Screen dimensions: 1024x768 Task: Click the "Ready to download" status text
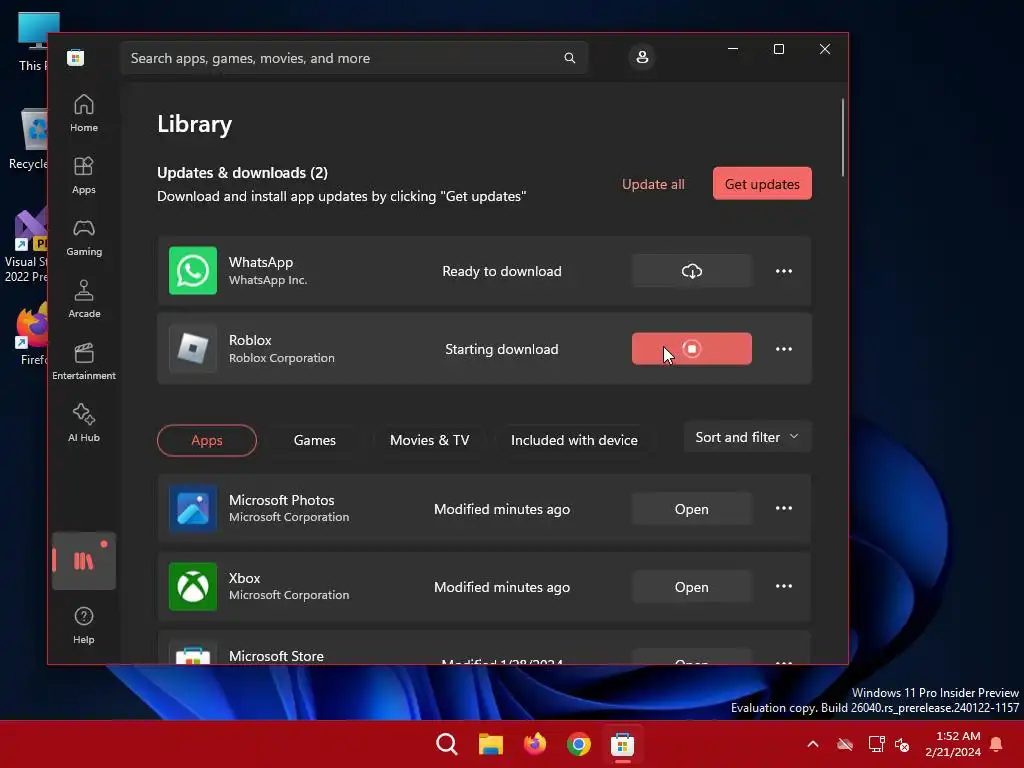502,271
